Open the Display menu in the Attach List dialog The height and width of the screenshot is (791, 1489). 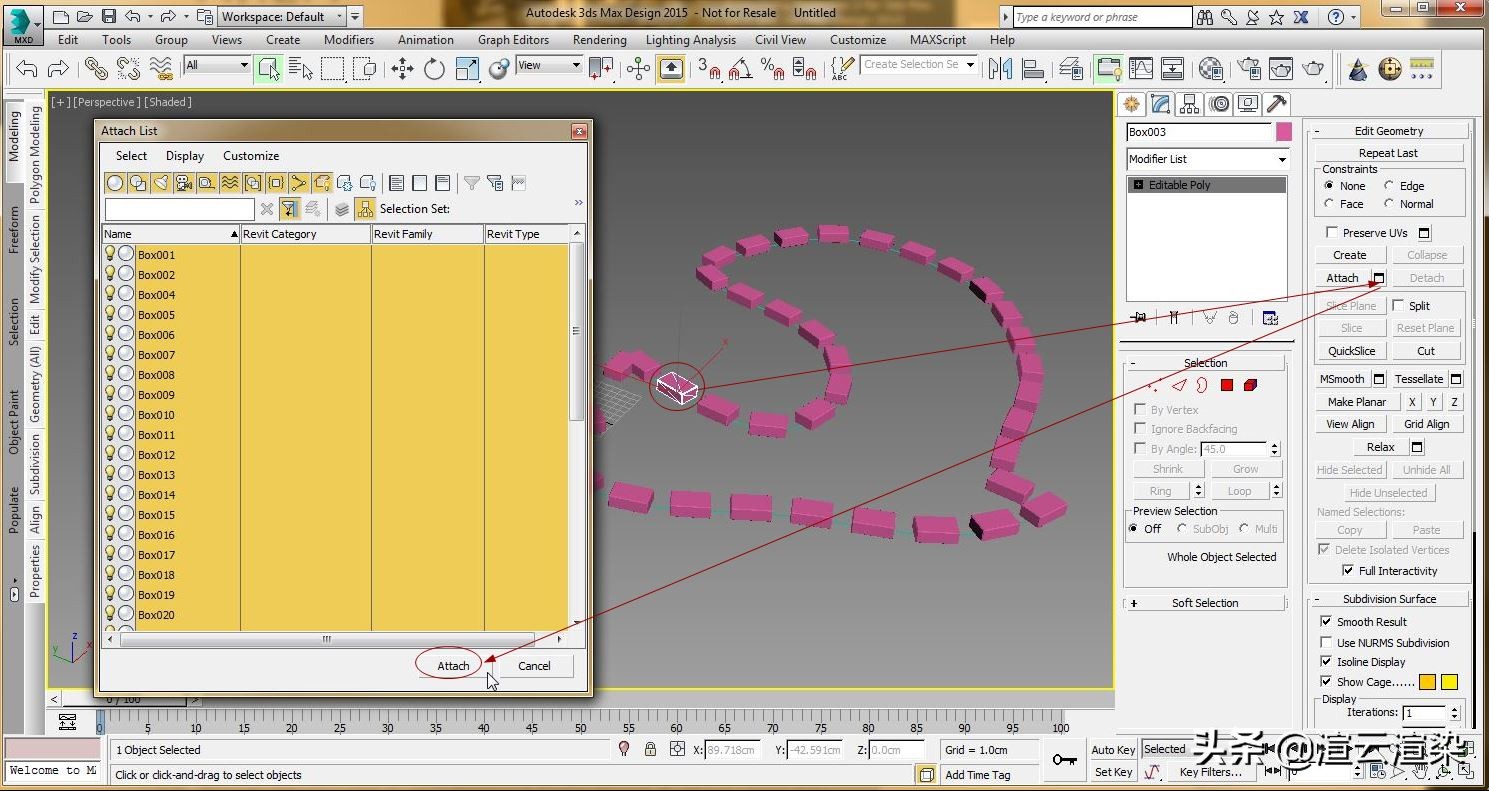[x=184, y=155]
